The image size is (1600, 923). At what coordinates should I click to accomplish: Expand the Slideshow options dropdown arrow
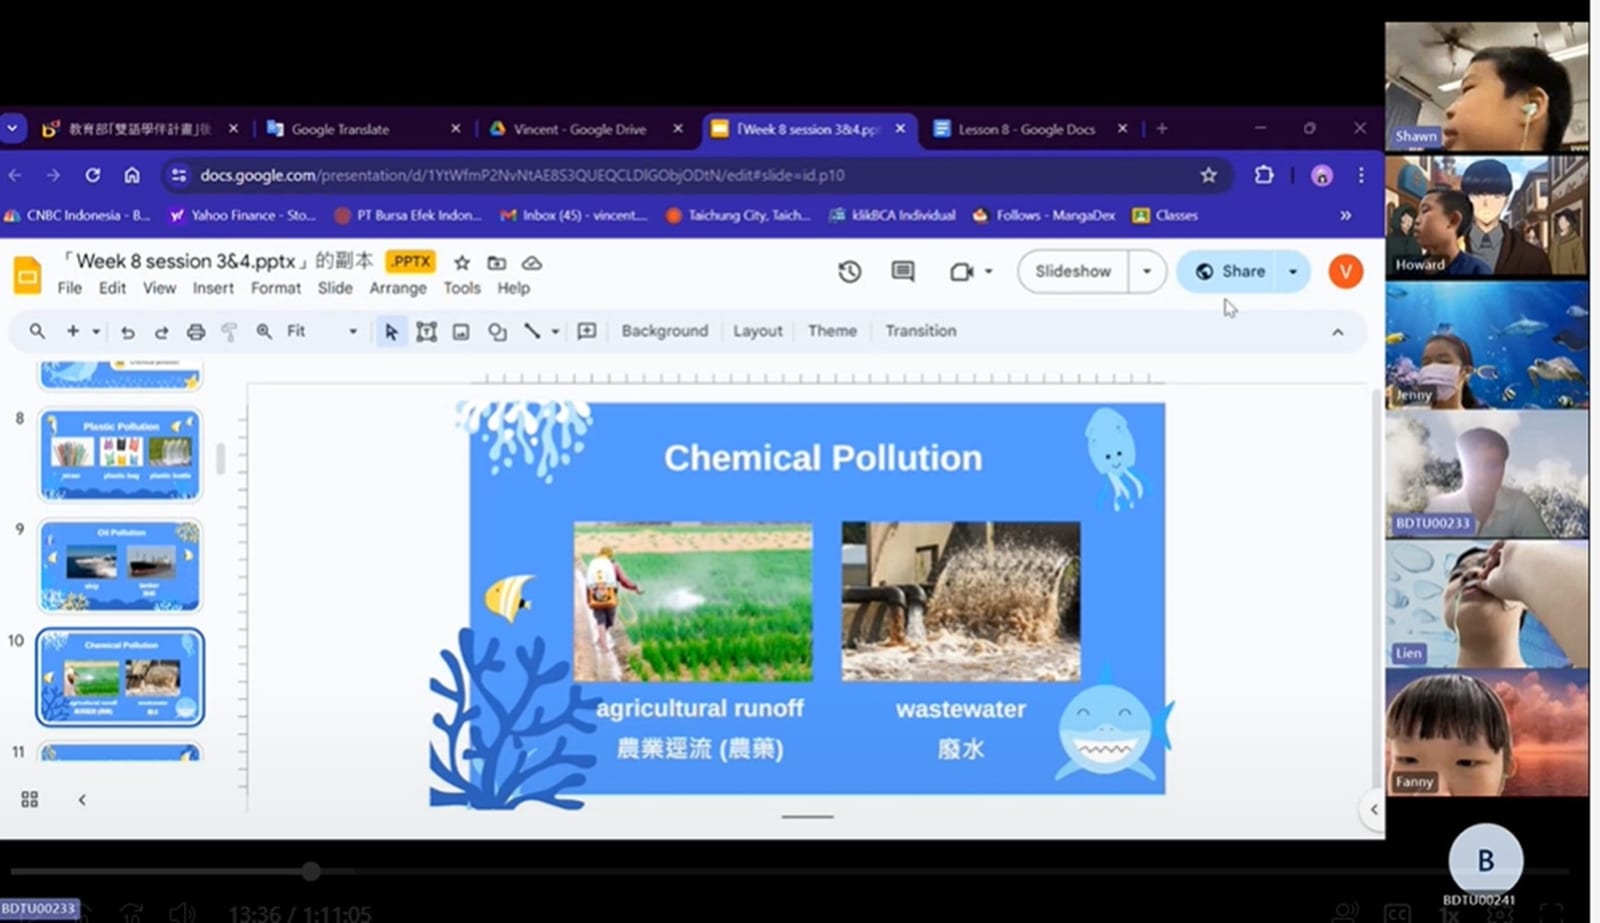pyautogui.click(x=1147, y=271)
